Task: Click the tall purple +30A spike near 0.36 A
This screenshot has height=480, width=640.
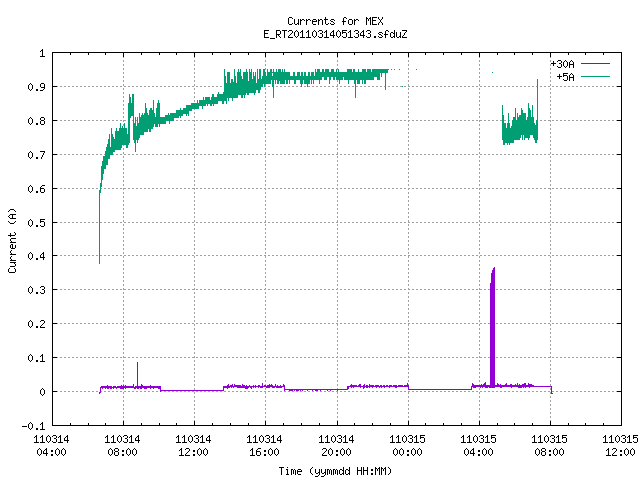Action: click(493, 327)
